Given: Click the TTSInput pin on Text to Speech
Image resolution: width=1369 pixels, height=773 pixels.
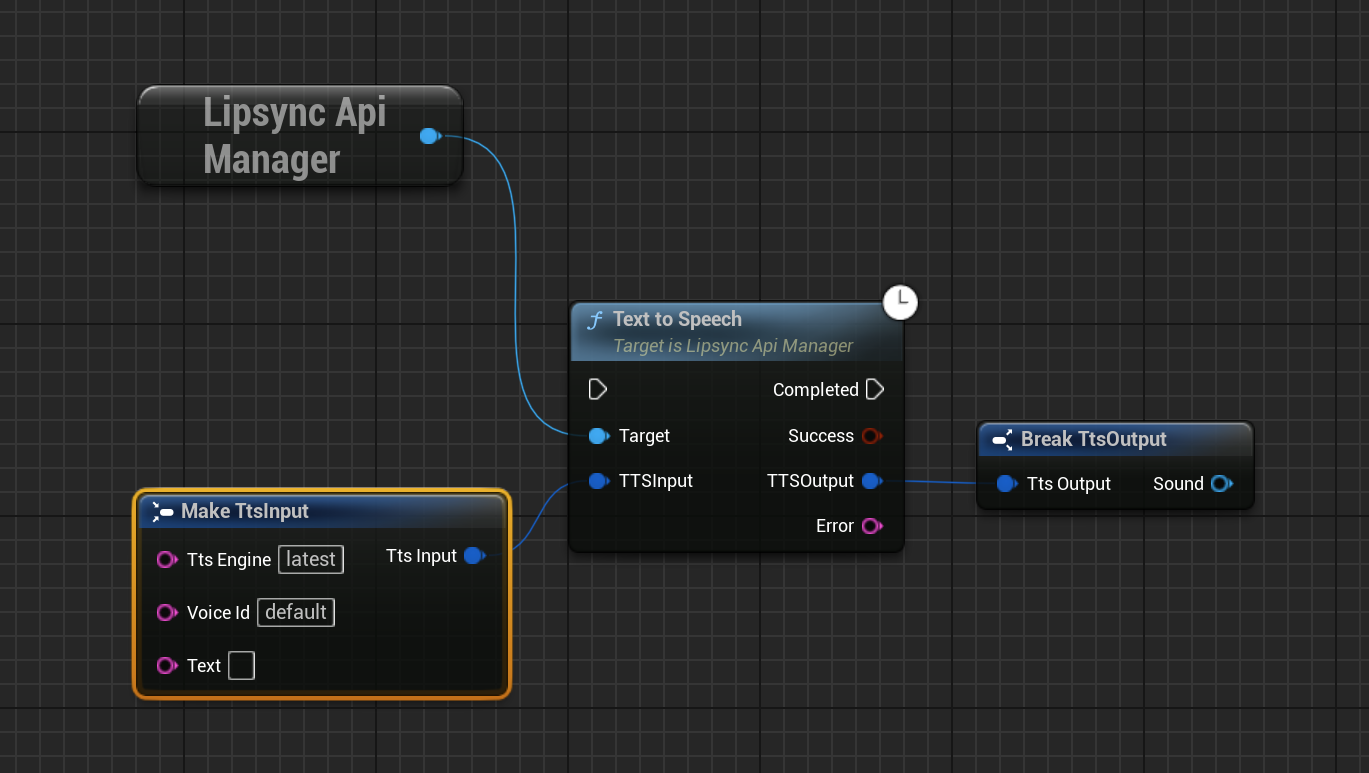Looking at the screenshot, I should coord(598,481).
